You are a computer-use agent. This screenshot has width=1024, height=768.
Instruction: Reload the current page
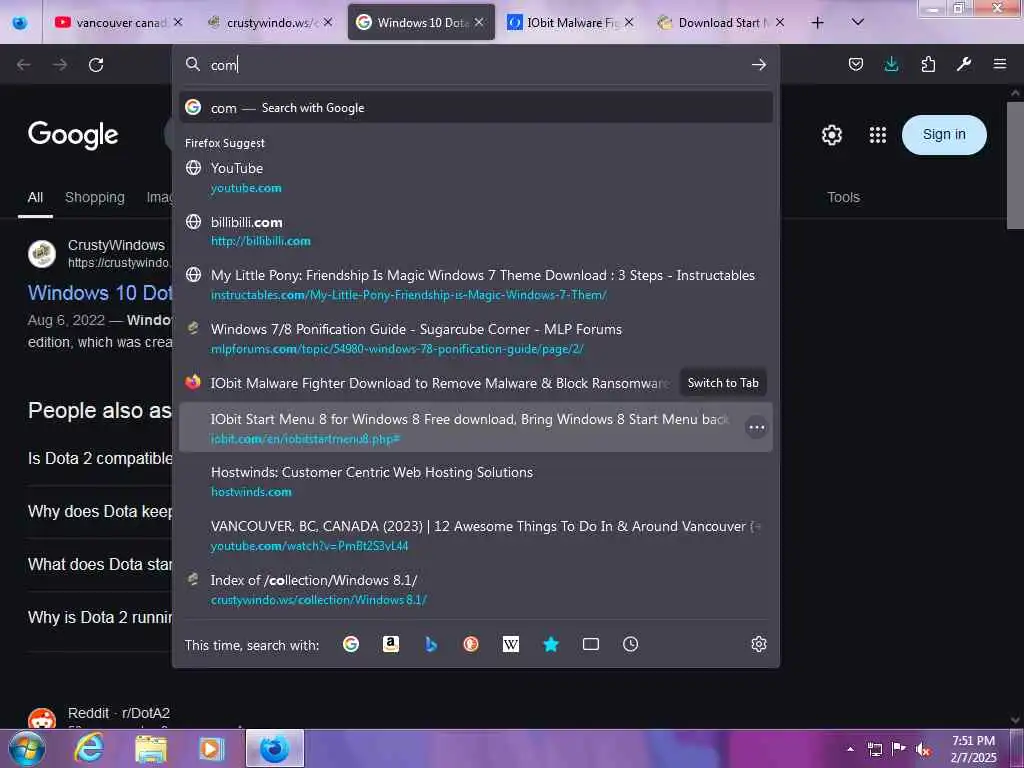pos(96,65)
